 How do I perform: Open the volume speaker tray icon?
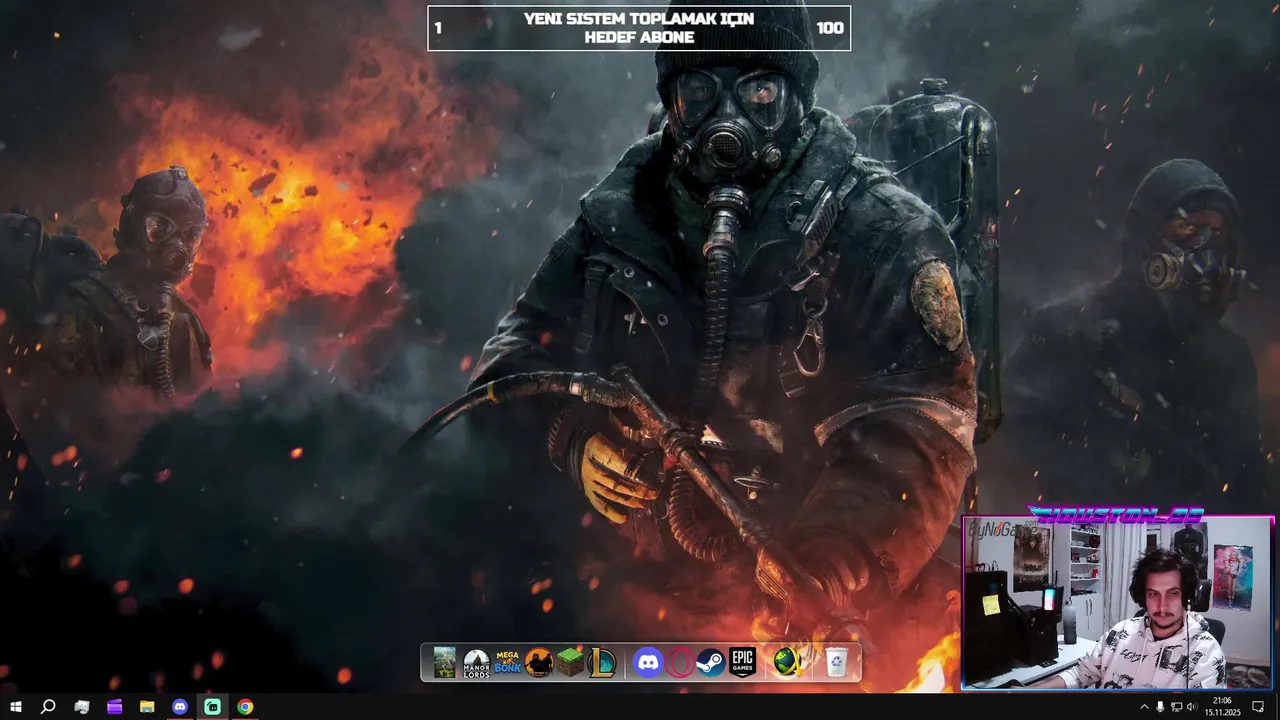pos(1191,707)
